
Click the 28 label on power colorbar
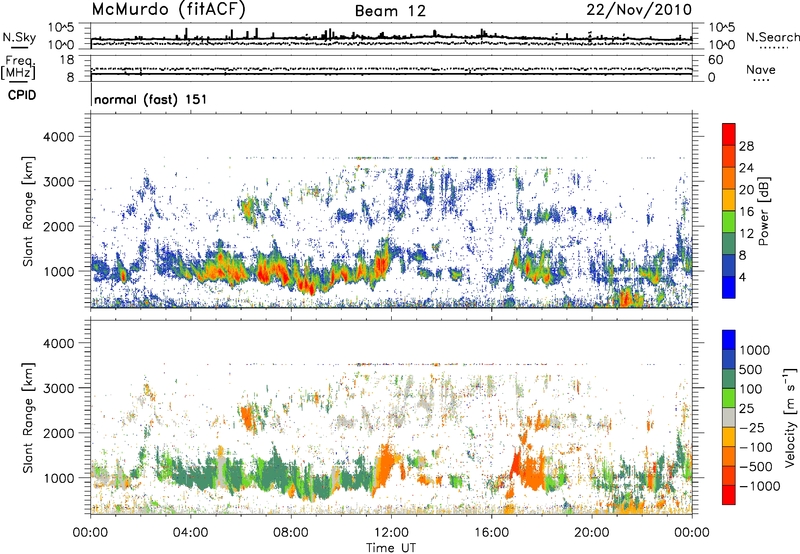[746, 146]
